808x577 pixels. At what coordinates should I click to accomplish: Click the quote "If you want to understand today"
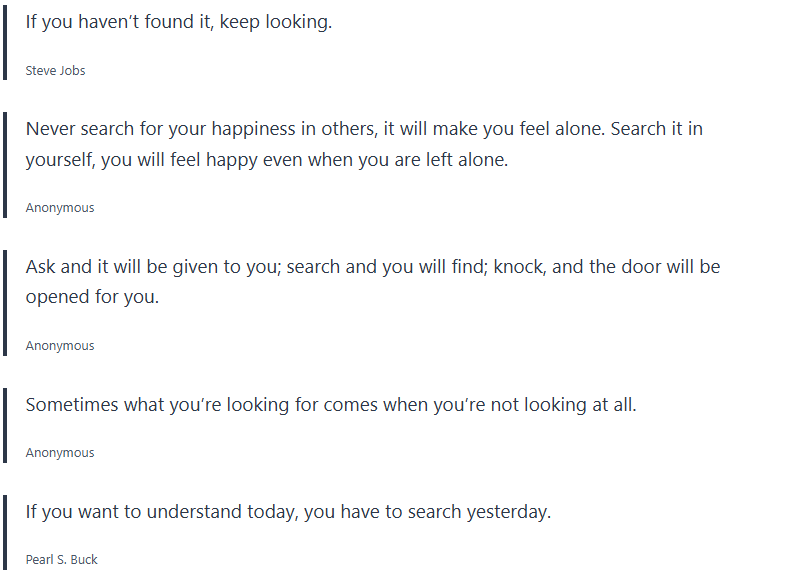tap(288, 512)
